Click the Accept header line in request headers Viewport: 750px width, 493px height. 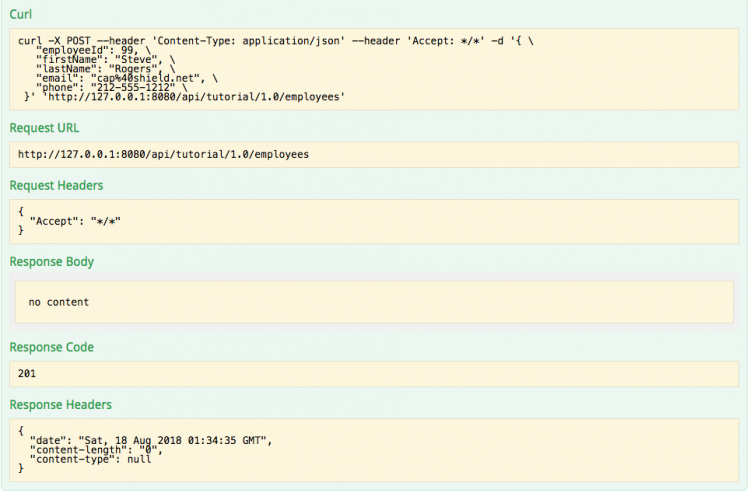75,221
